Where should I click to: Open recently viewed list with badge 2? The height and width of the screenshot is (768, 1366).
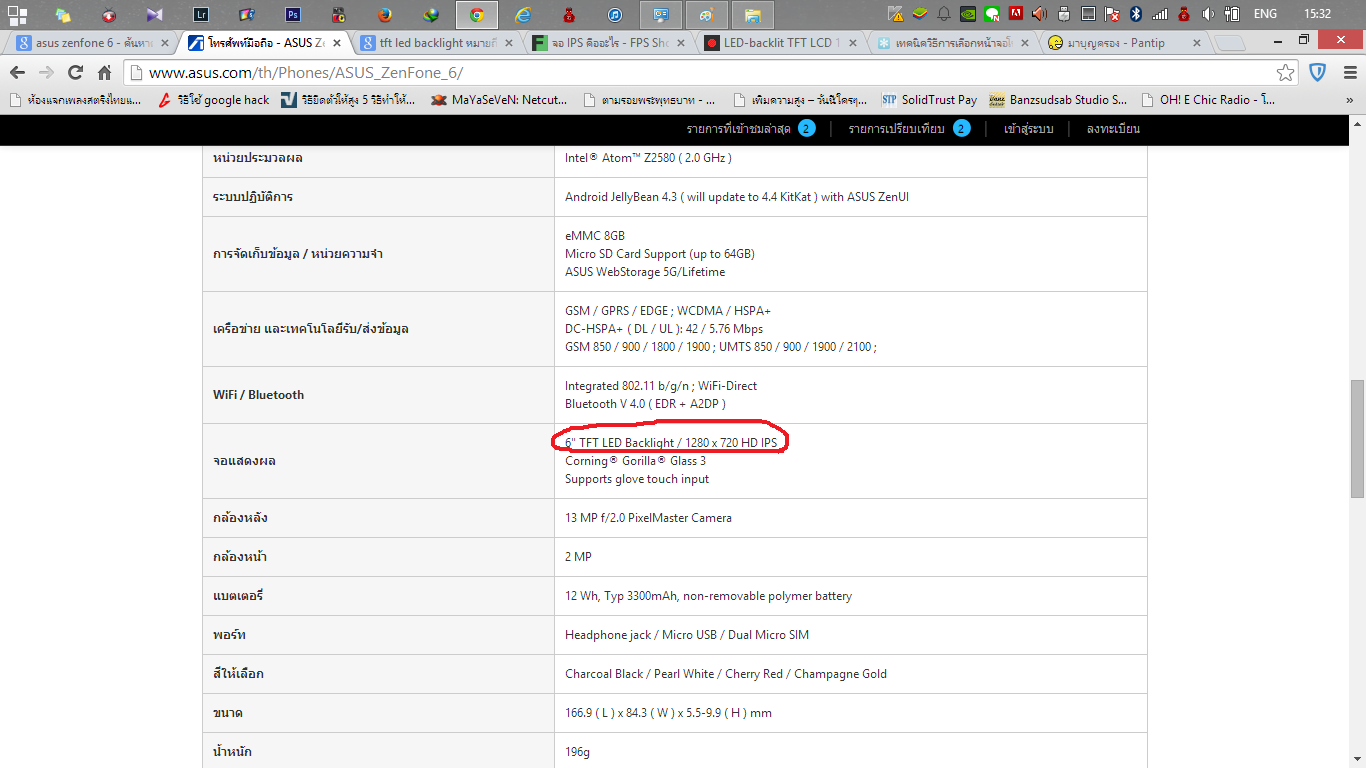click(751, 129)
